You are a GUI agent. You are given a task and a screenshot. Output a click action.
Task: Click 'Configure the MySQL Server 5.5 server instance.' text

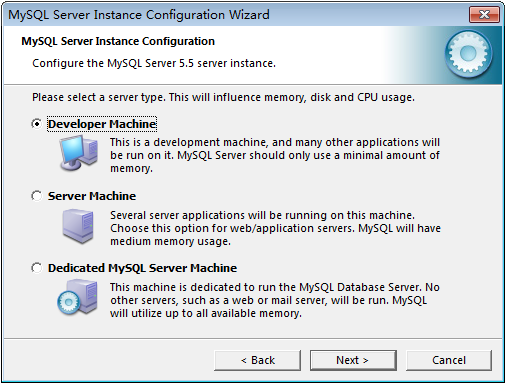click(154, 63)
